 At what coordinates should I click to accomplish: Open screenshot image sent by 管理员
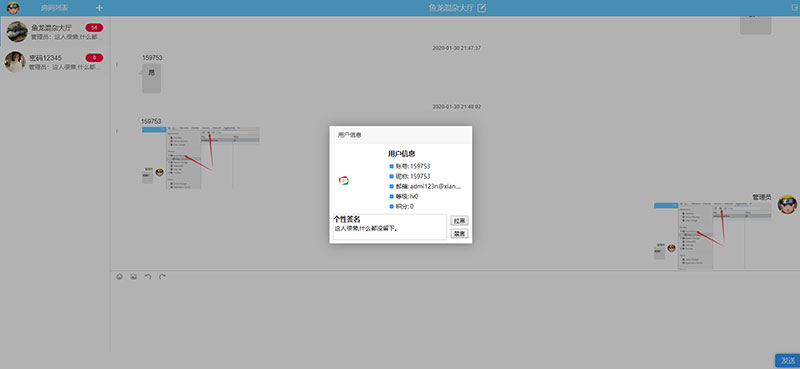coord(712,236)
